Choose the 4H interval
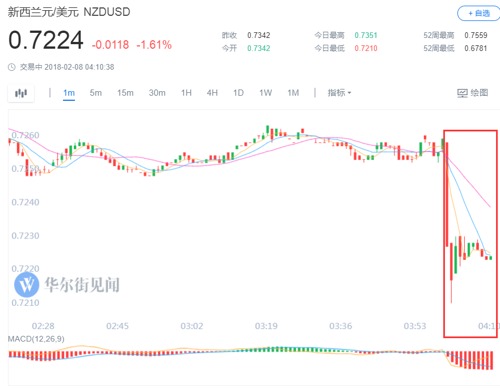This screenshot has height=388, width=500. pyautogui.click(x=212, y=93)
